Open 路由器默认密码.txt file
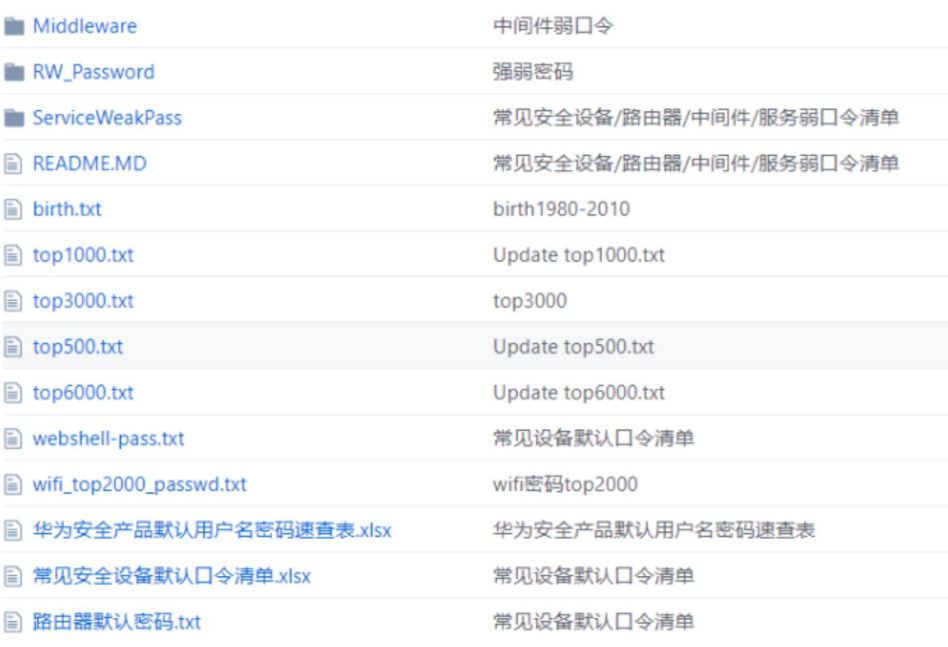This screenshot has width=948, height=647. 117,622
